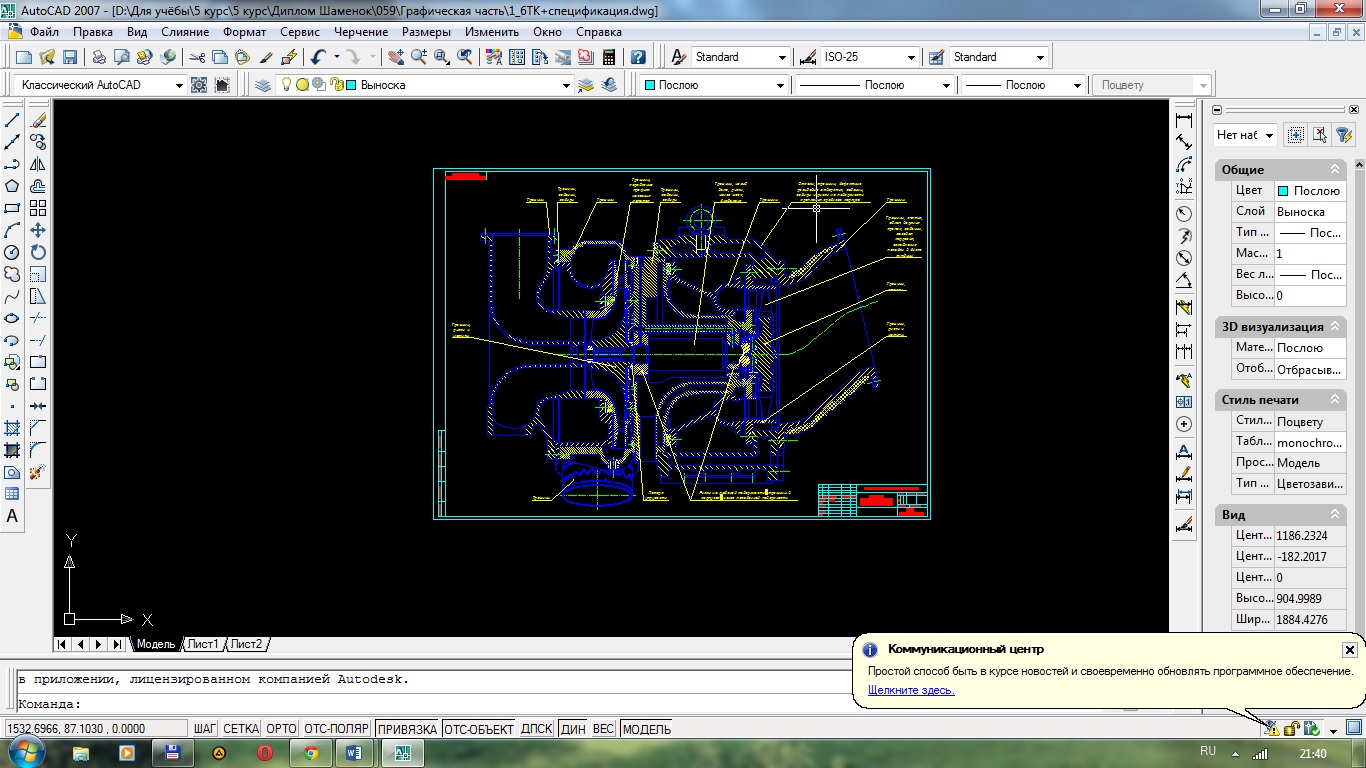Select the Array tool
1366x768 pixels.
(38, 208)
